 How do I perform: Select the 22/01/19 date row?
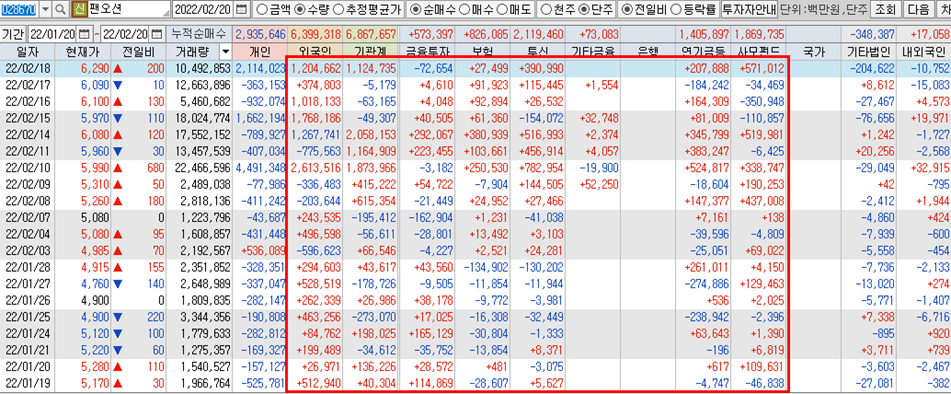pyautogui.click(x=476, y=383)
